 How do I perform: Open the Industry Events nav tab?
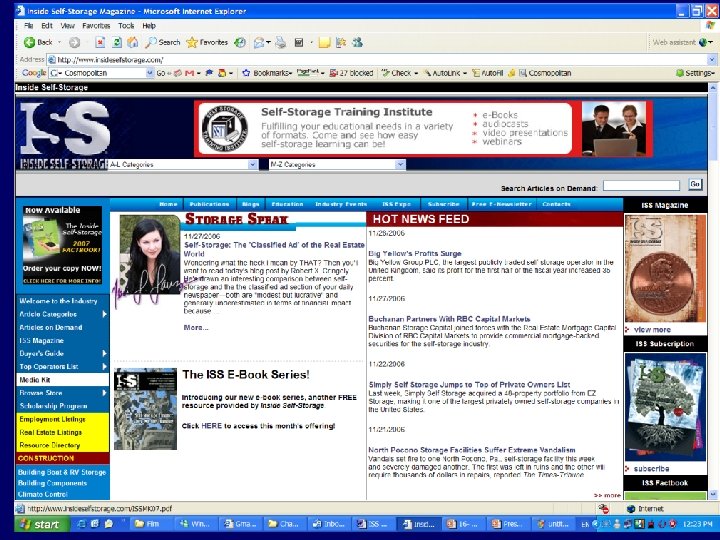click(341, 204)
